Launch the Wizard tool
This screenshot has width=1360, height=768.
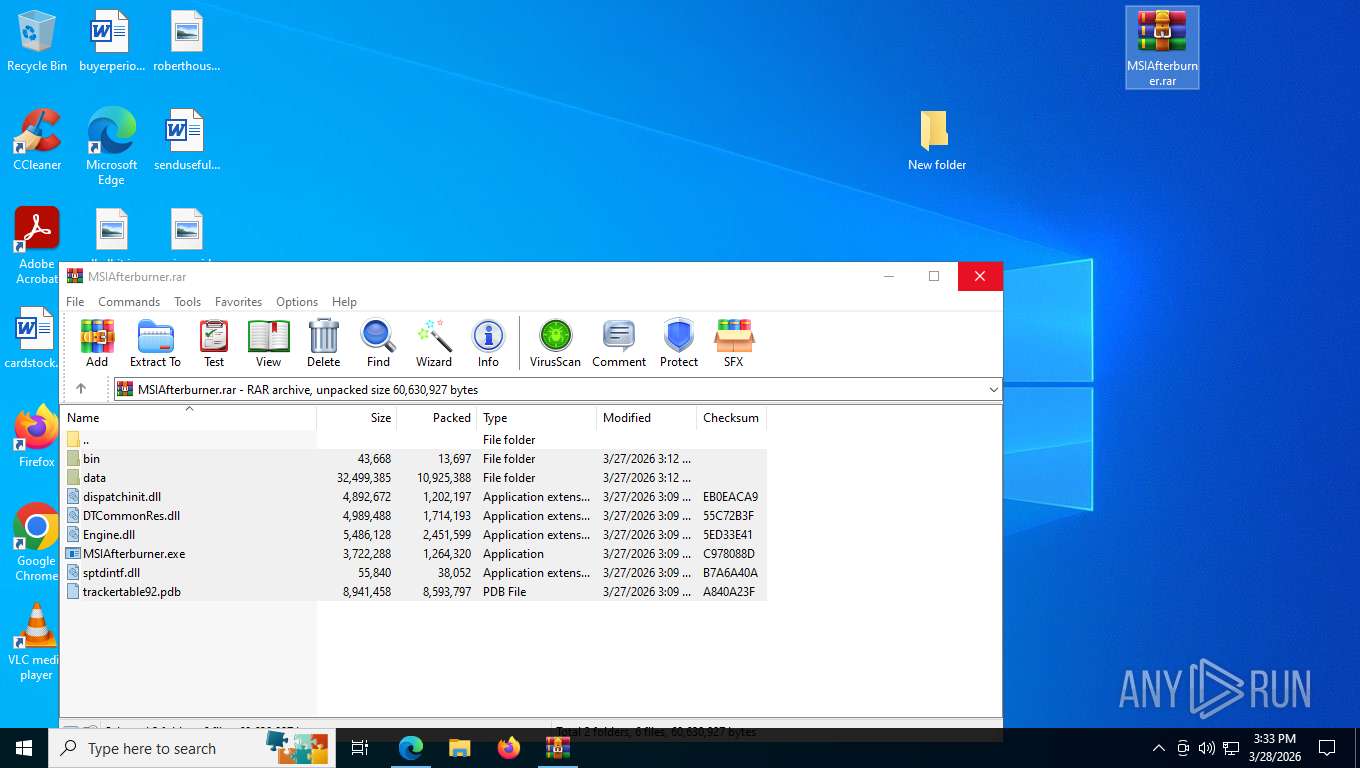pos(434,343)
